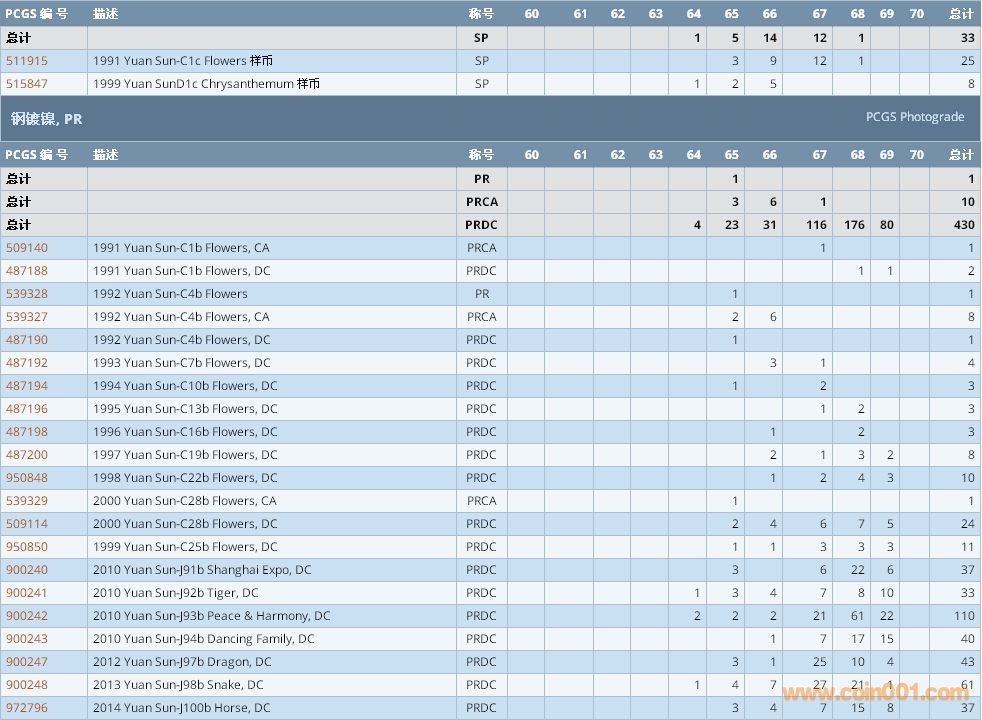Select coin number 900240 Shanghai Expo
Screen dimensions: 982x720
click(27, 570)
